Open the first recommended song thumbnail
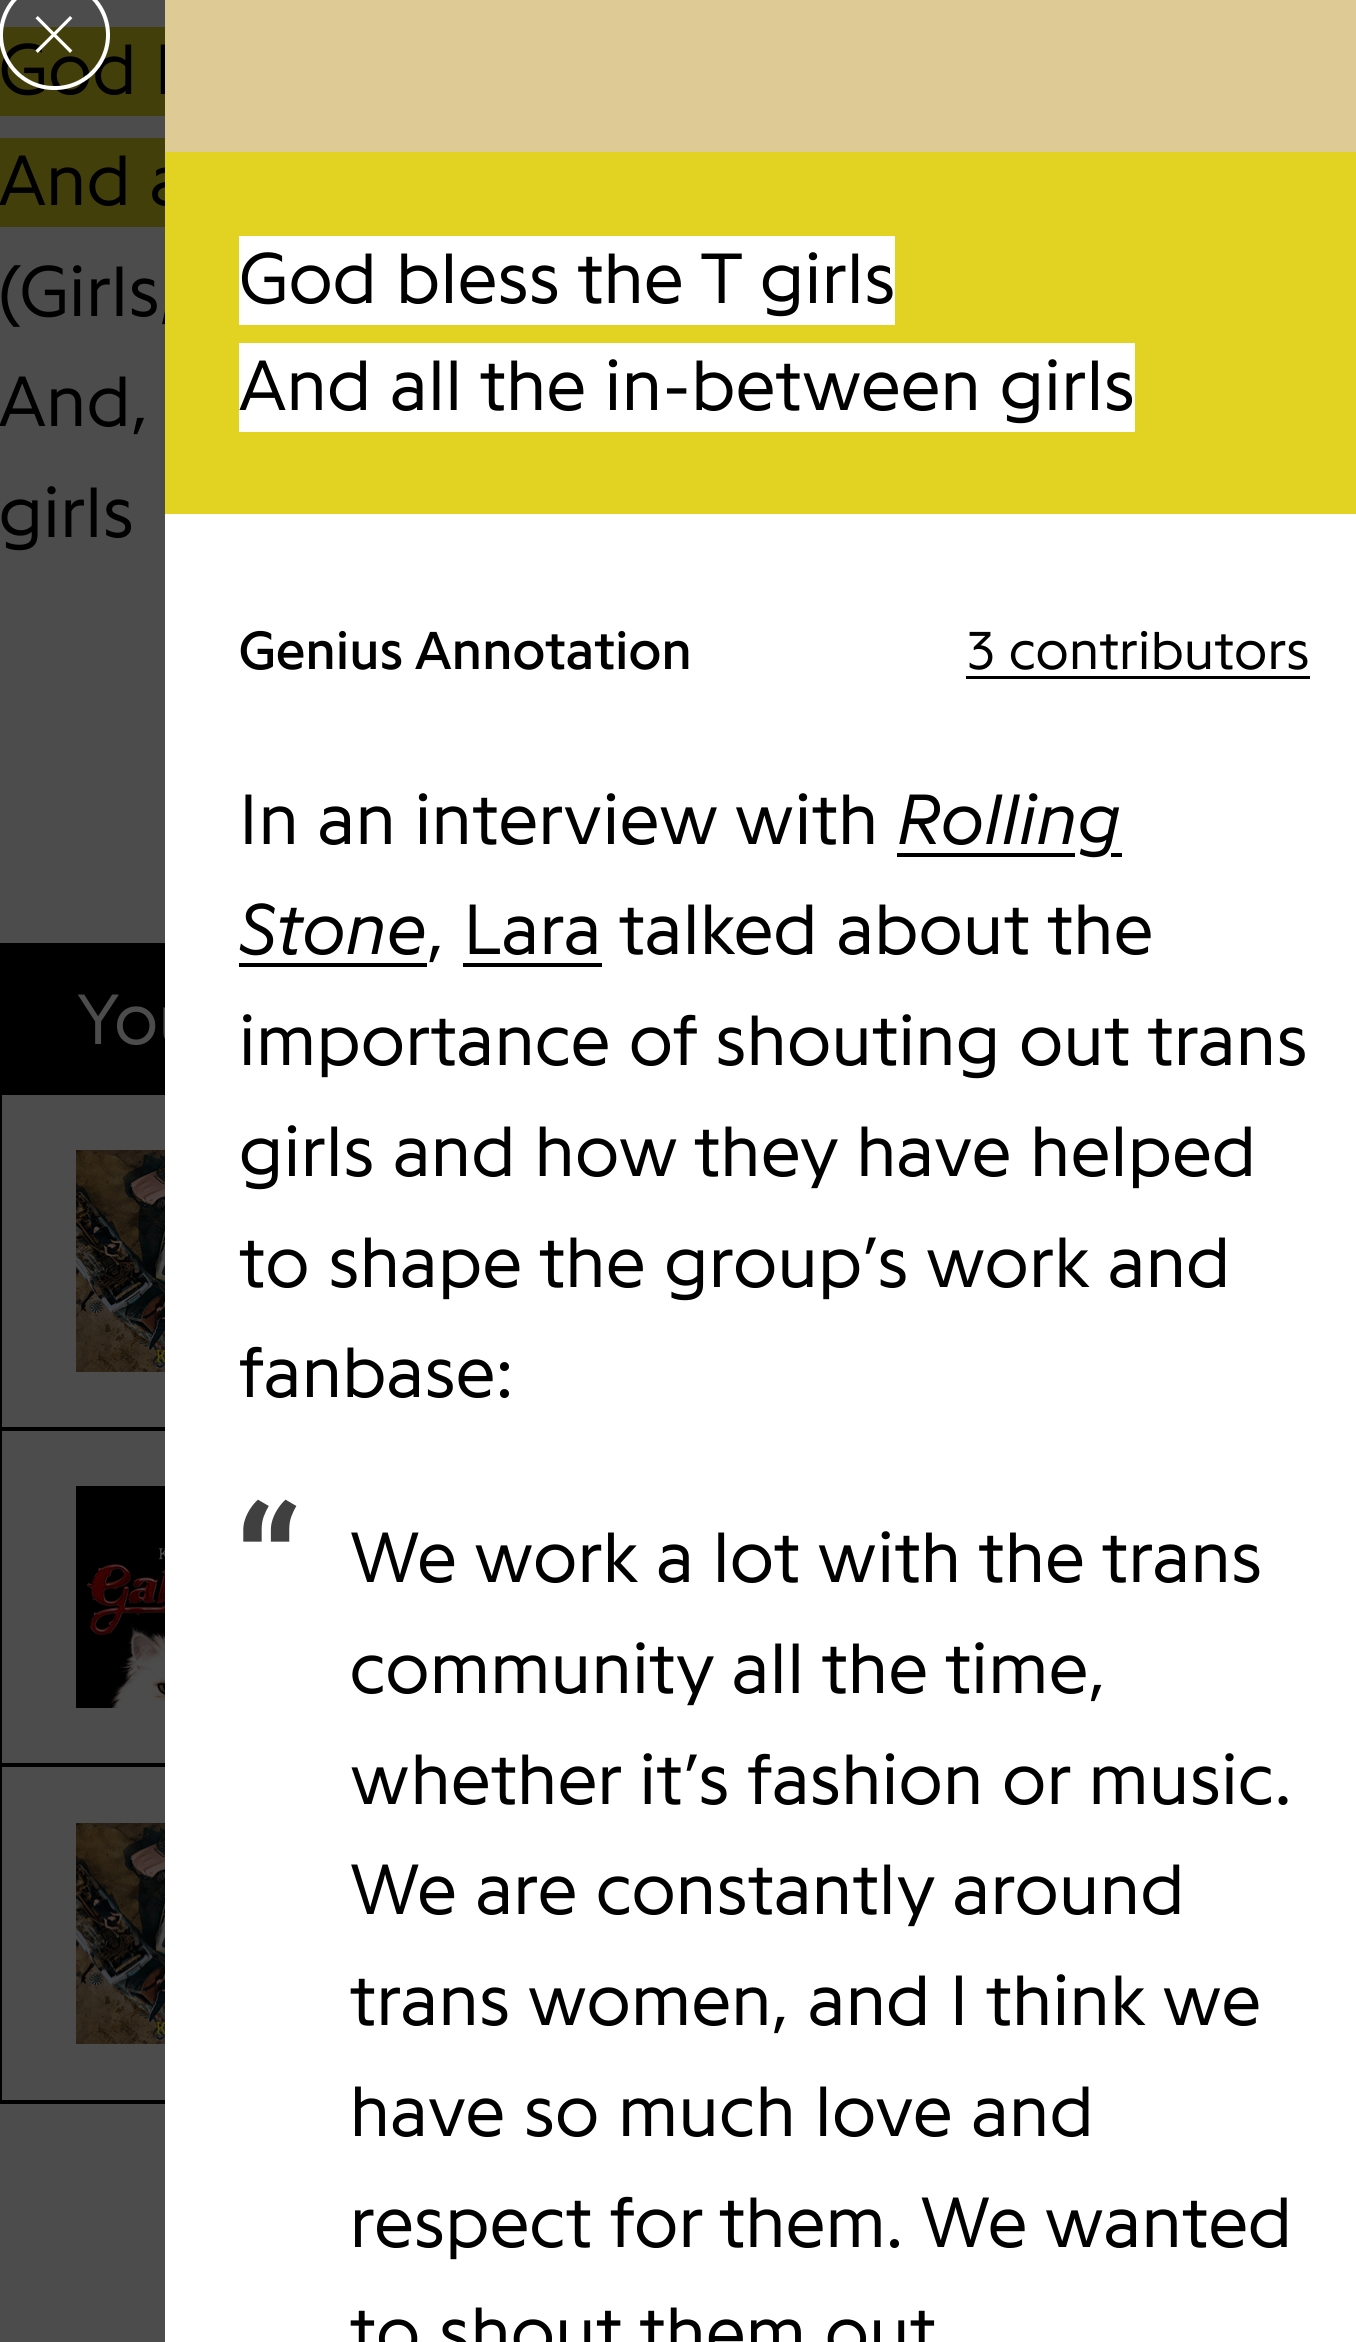Image resolution: width=1356 pixels, height=2342 pixels. click(x=120, y=1260)
